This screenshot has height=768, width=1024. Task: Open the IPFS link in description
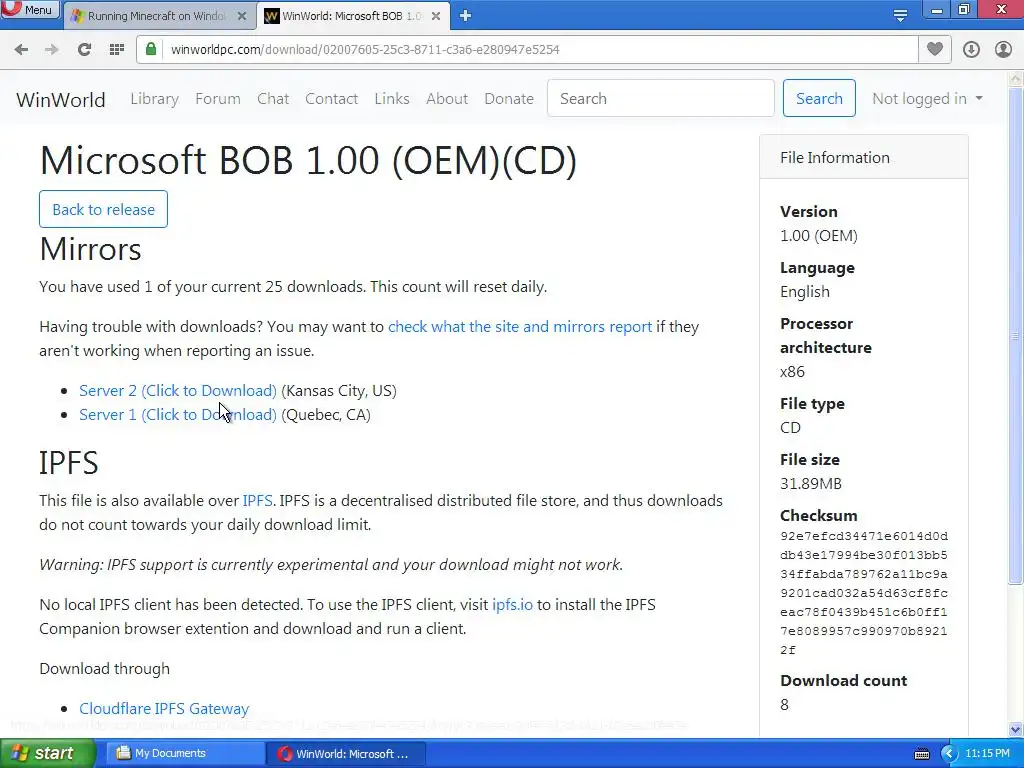pos(257,501)
